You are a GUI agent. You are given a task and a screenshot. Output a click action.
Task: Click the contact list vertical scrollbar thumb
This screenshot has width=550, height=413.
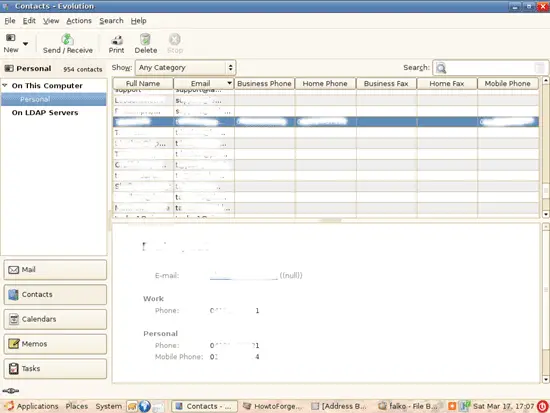[545, 191]
